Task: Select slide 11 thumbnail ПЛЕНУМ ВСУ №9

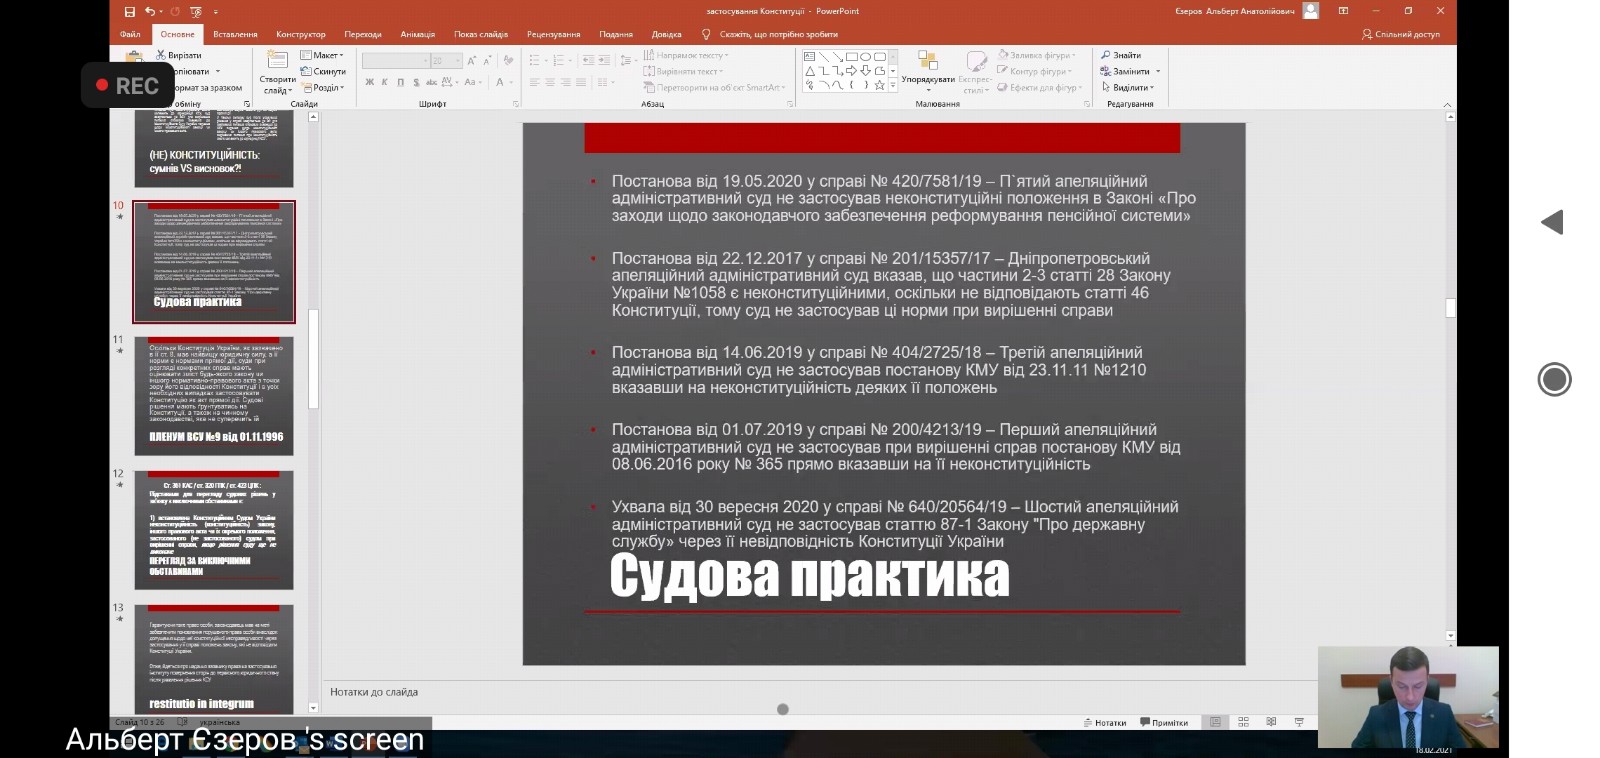Action: click(214, 396)
